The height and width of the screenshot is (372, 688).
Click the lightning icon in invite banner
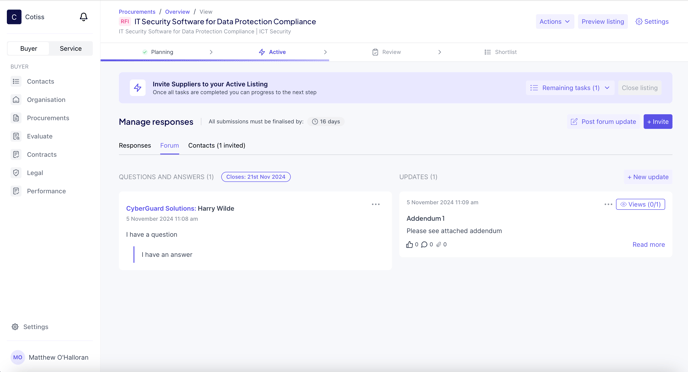coord(138,88)
